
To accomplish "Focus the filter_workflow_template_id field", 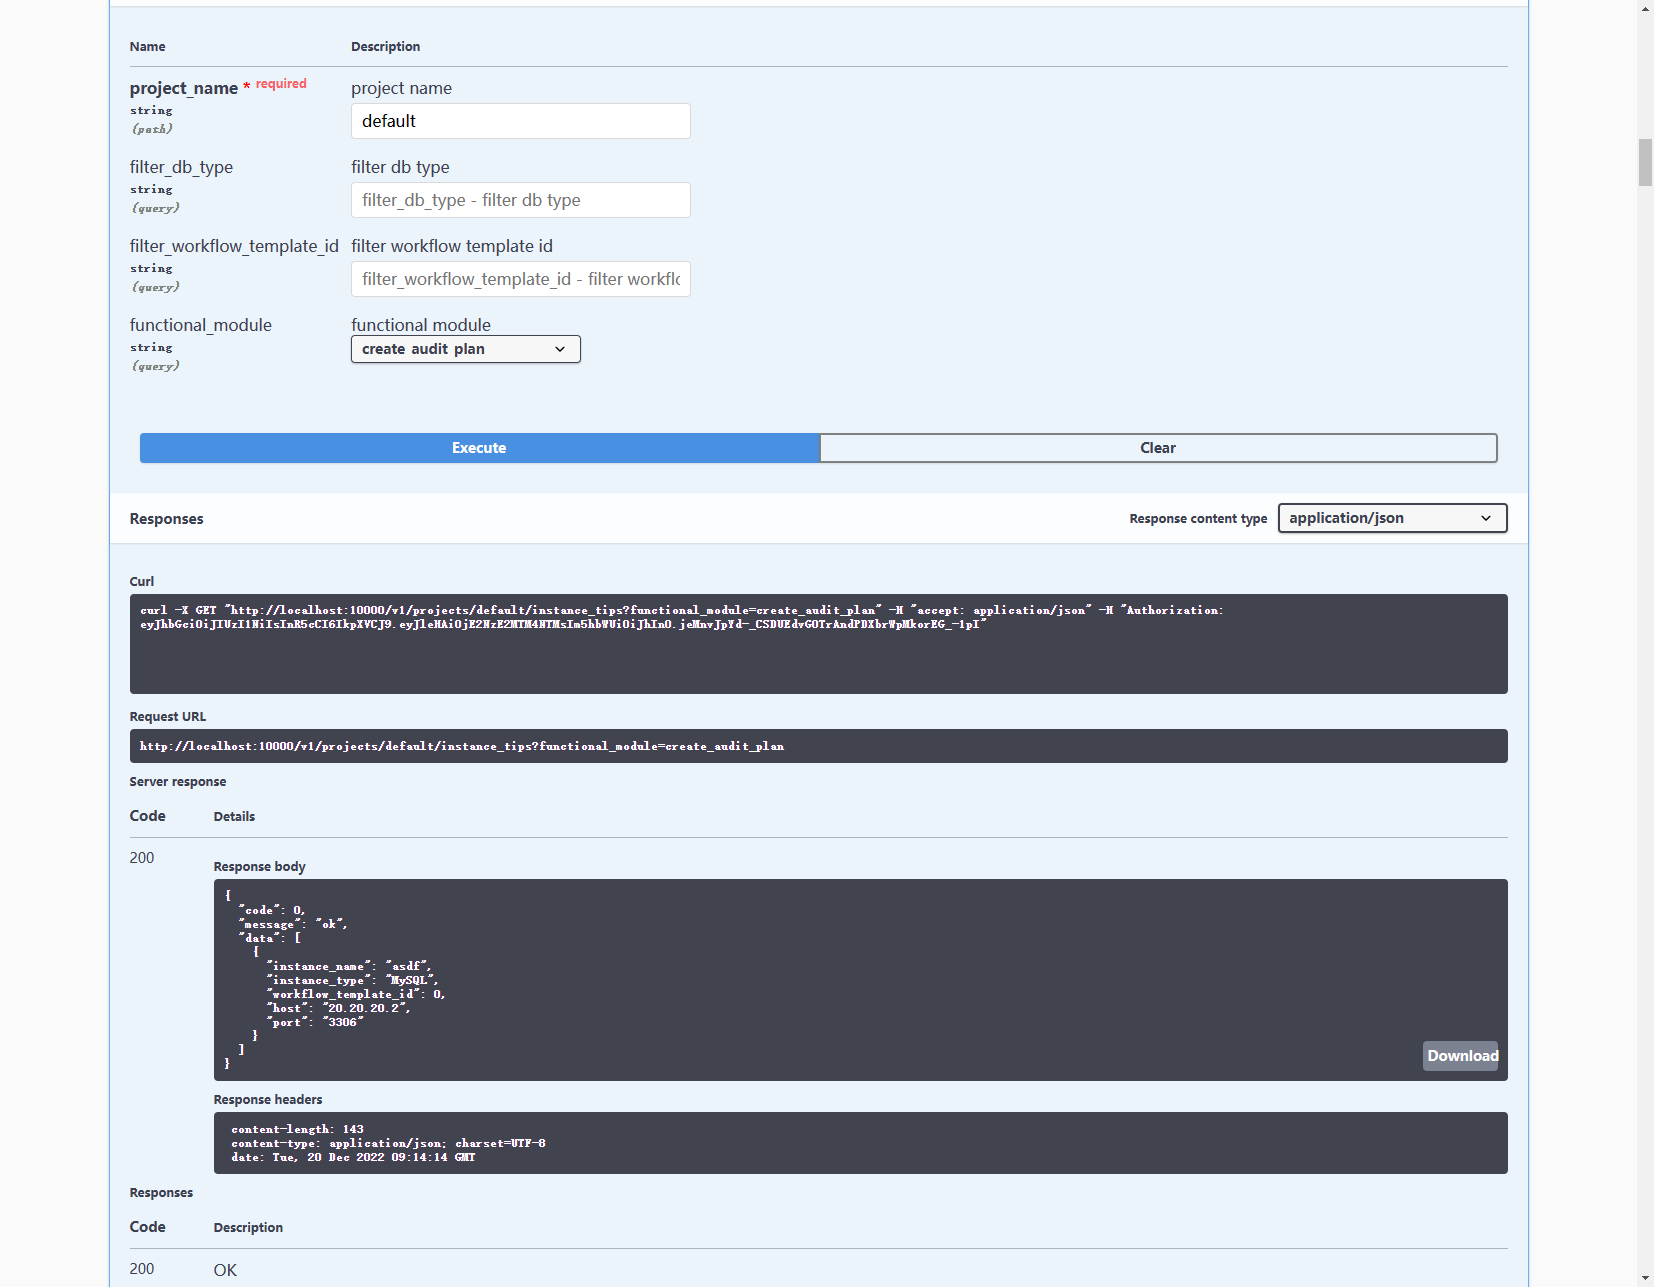I will (520, 279).
